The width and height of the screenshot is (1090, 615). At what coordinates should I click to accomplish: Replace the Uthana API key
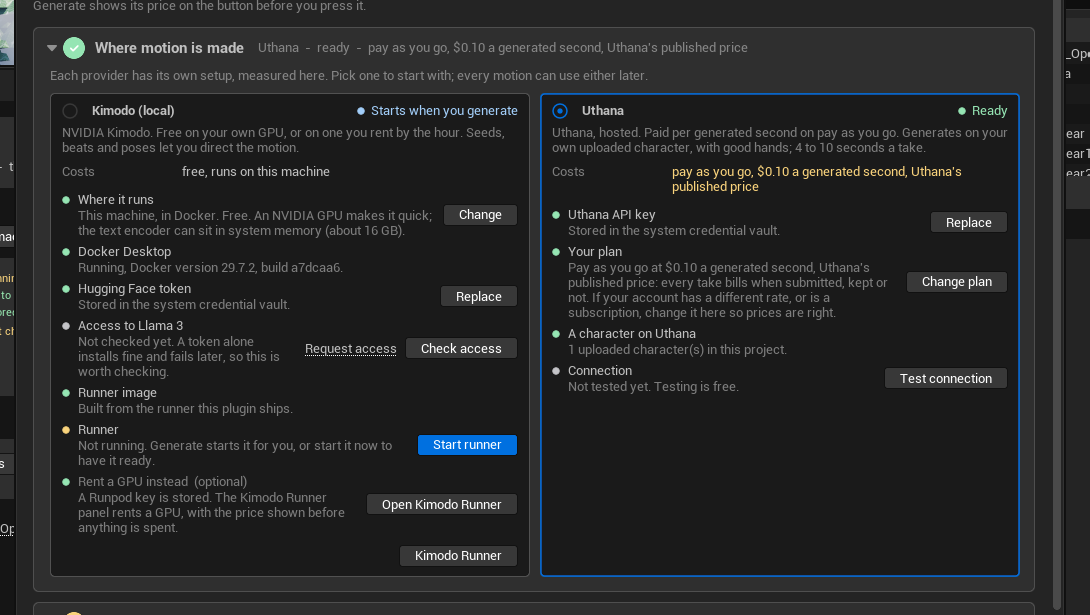coord(968,222)
